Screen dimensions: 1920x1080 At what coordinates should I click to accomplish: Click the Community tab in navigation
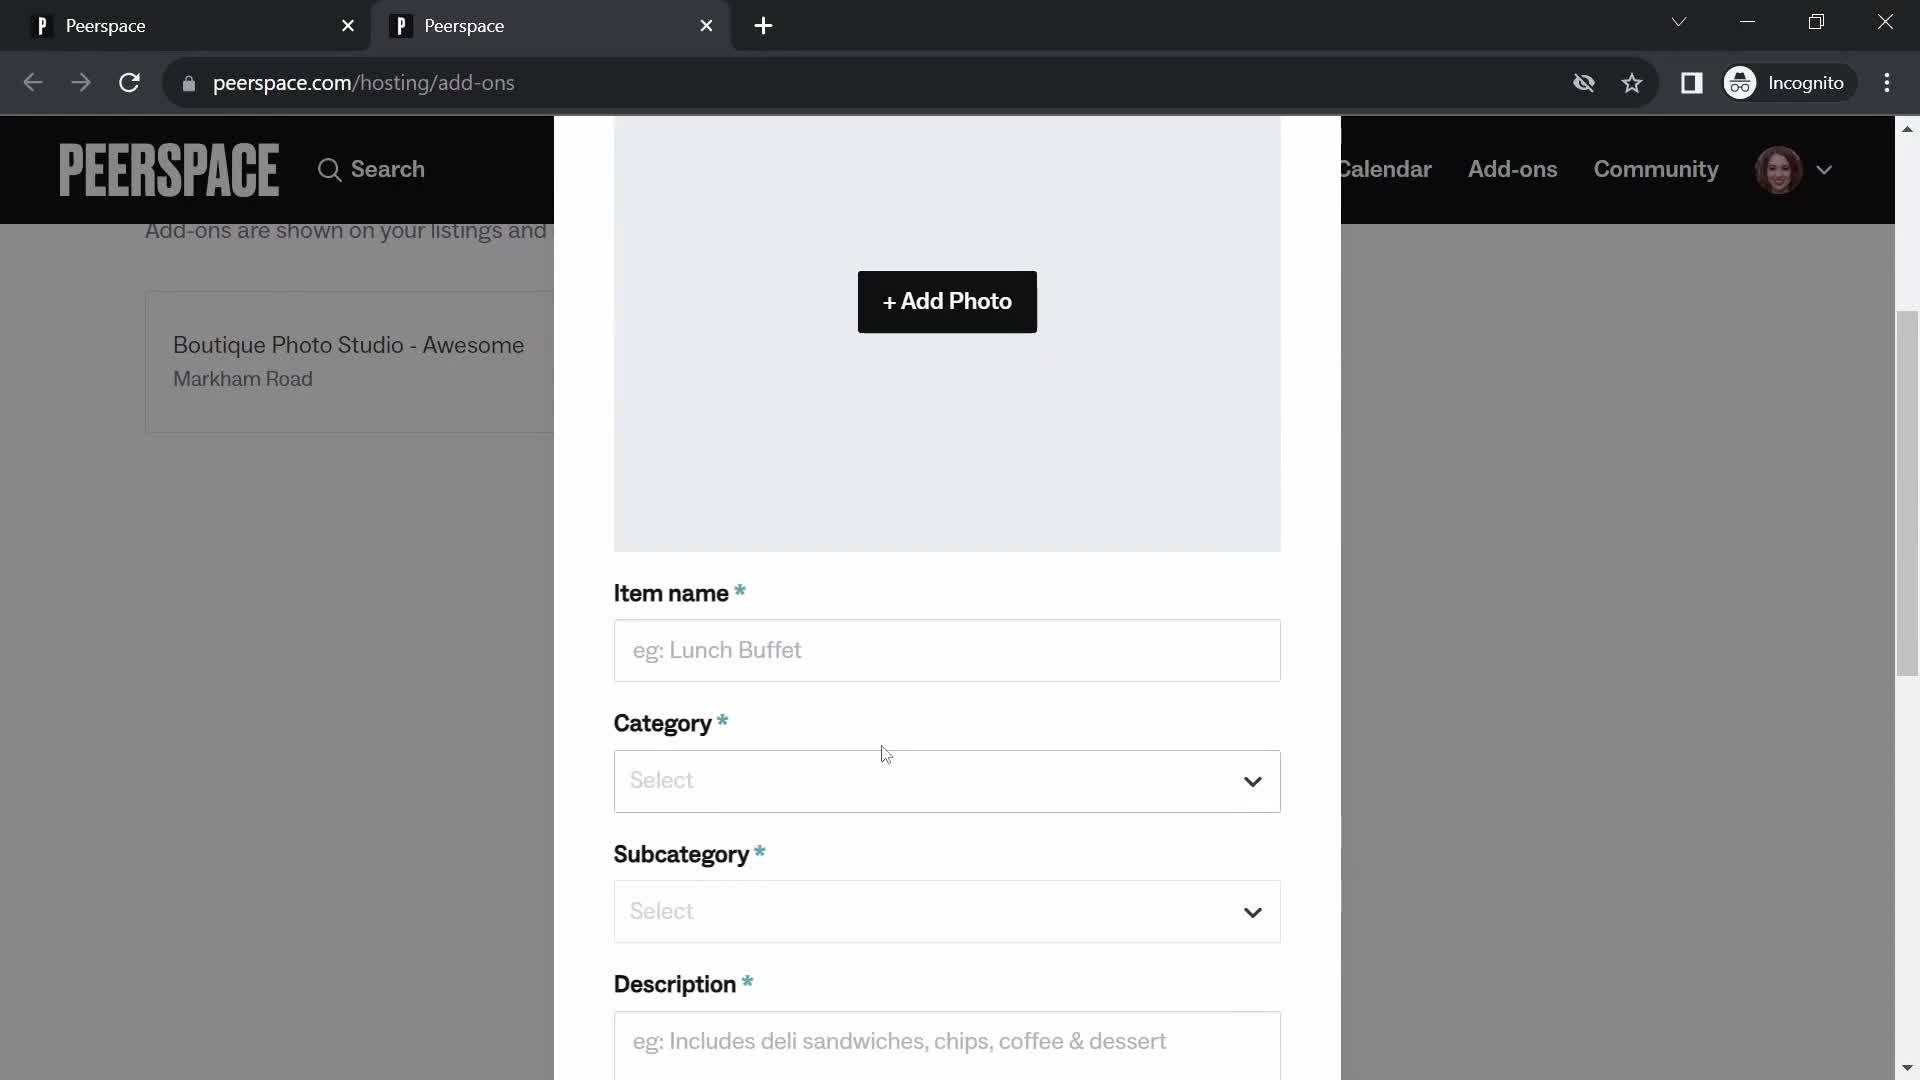click(x=1656, y=169)
